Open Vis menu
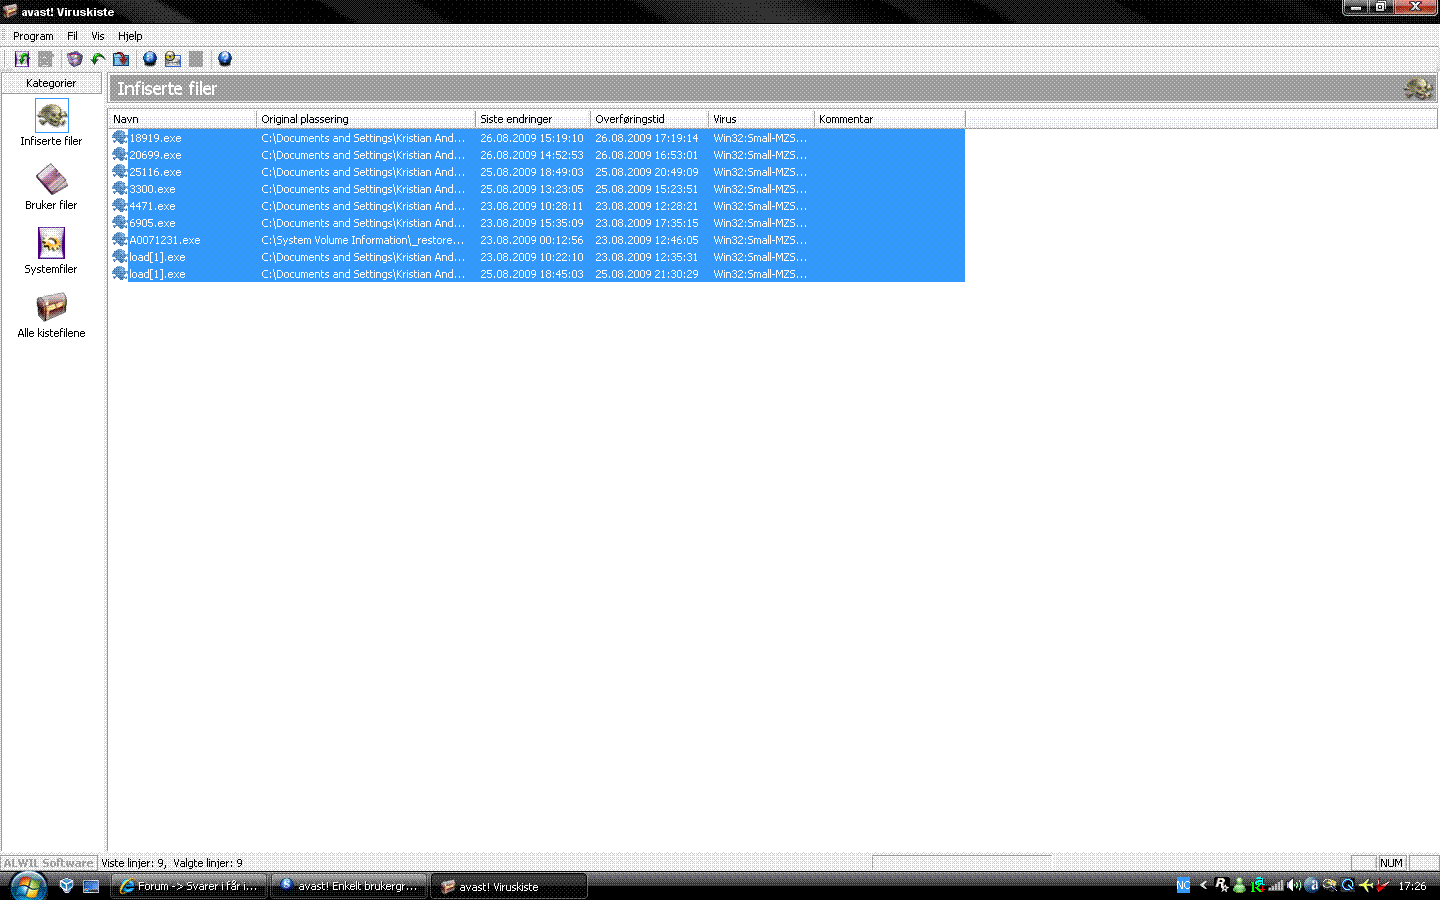 98,36
